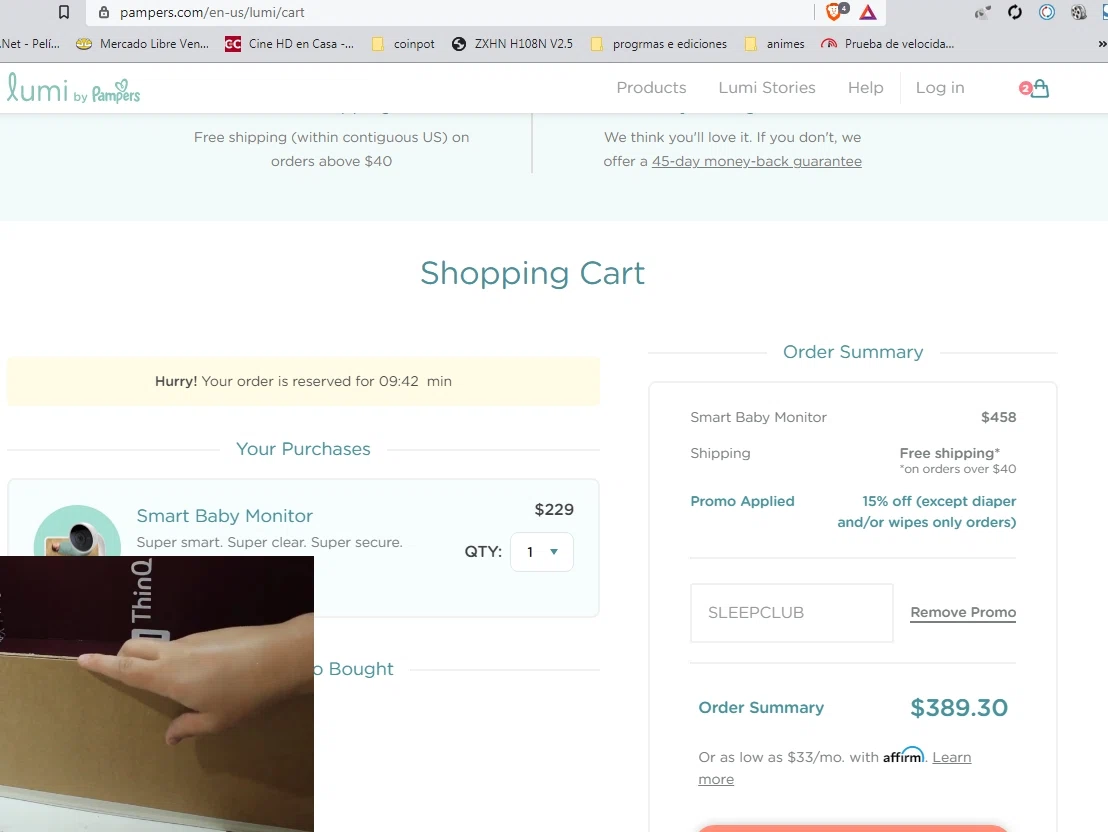Click Smart Baby Monitor product title
The image size is (1108, 832).
[x=224, y=516]
